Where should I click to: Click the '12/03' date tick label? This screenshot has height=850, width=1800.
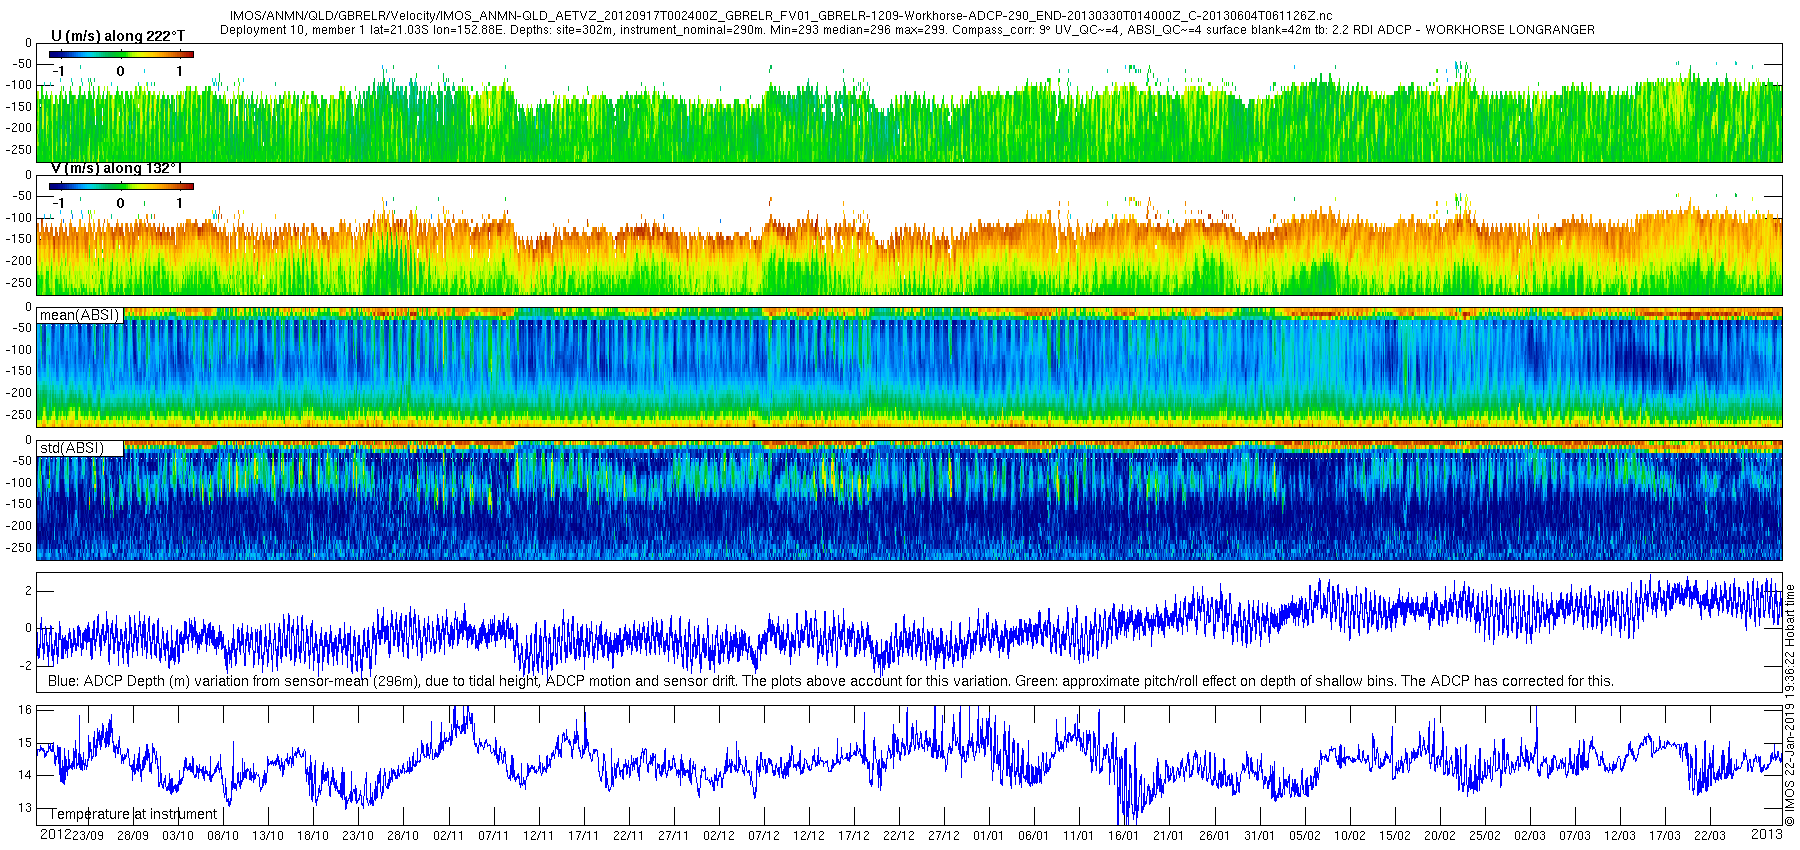tap(1619, 836)
